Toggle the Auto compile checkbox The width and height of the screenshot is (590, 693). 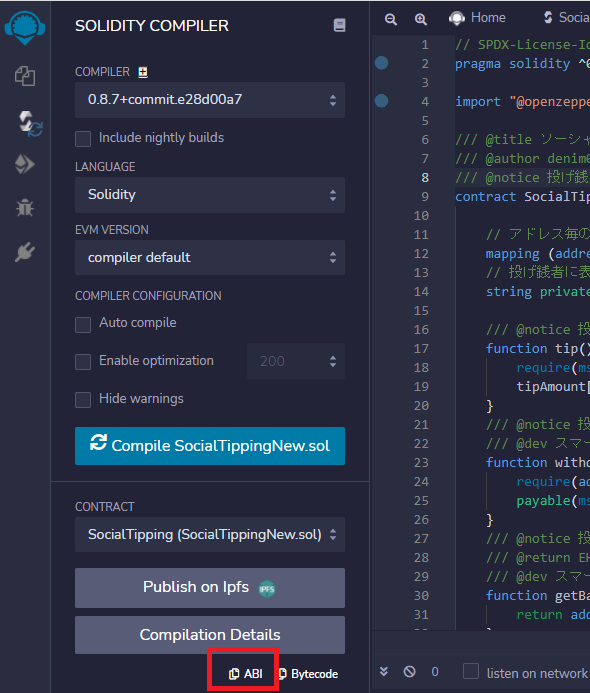(83, 324)
